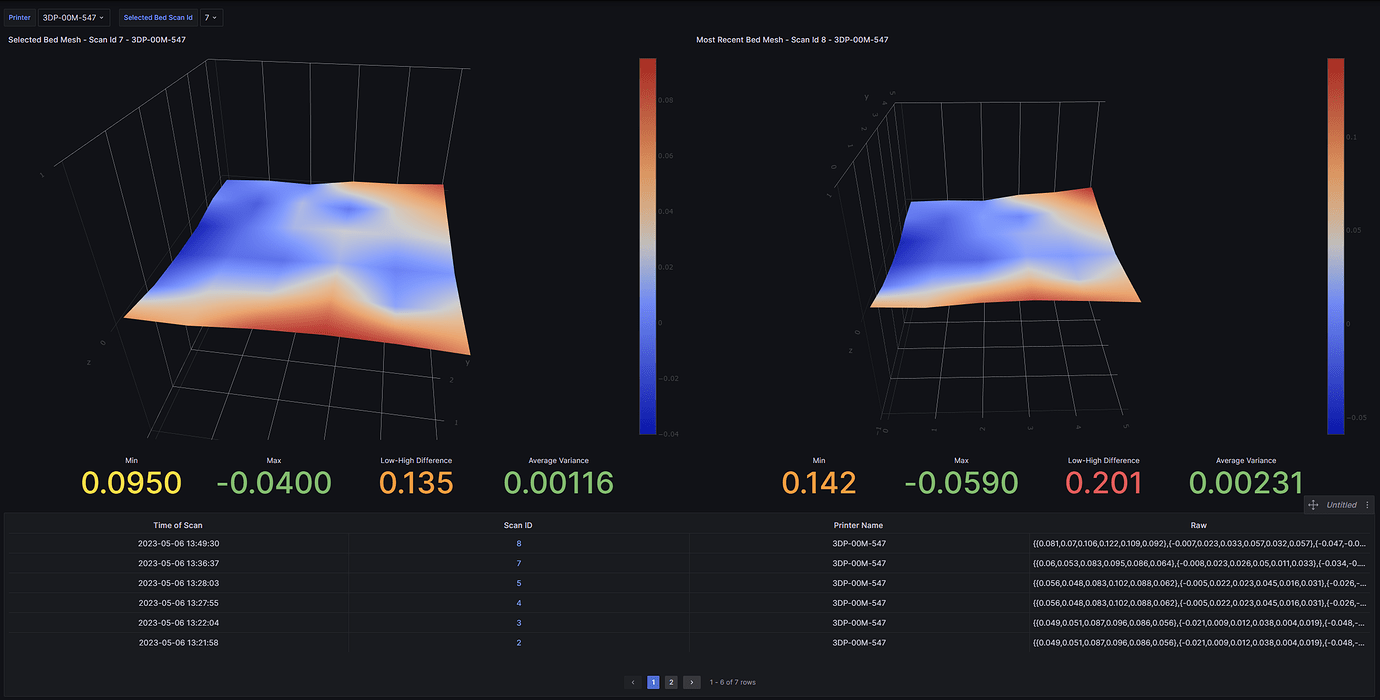Click the 0.00231 Average Variance value
This screenshot has width=1380, height=700.
(x=1246, y=484)
